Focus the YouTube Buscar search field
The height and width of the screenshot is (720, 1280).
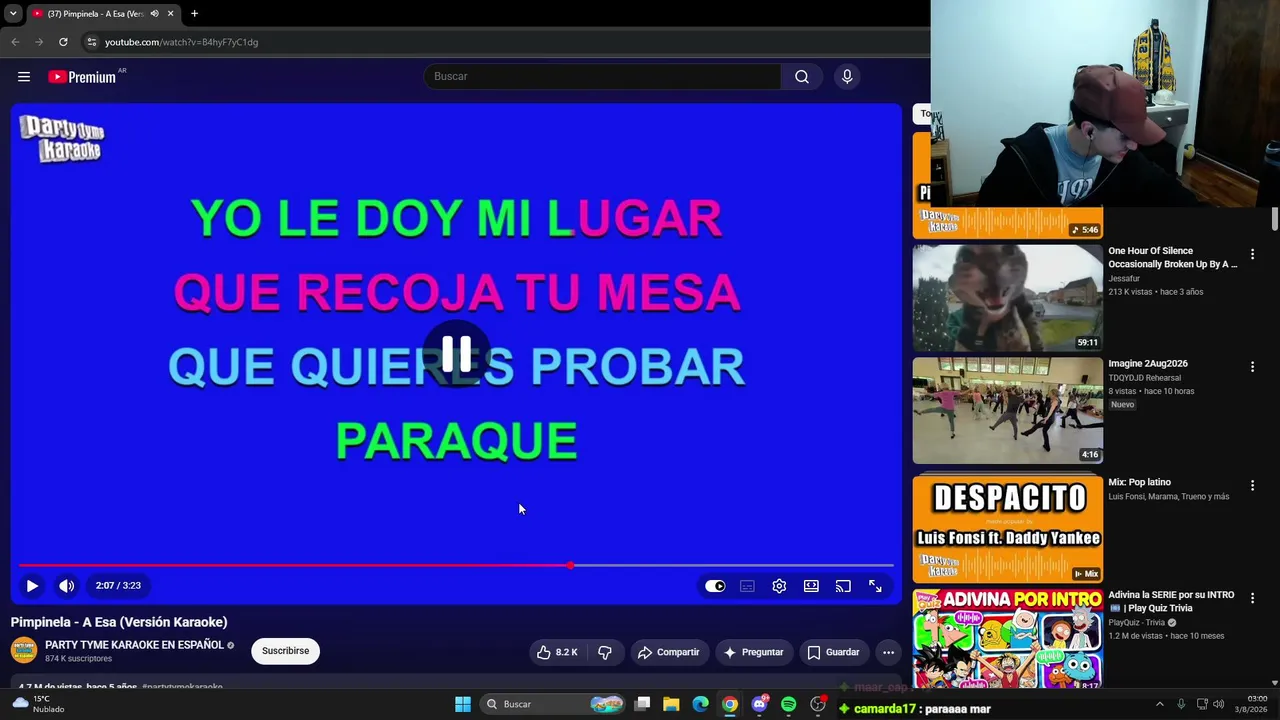point(603,77)
